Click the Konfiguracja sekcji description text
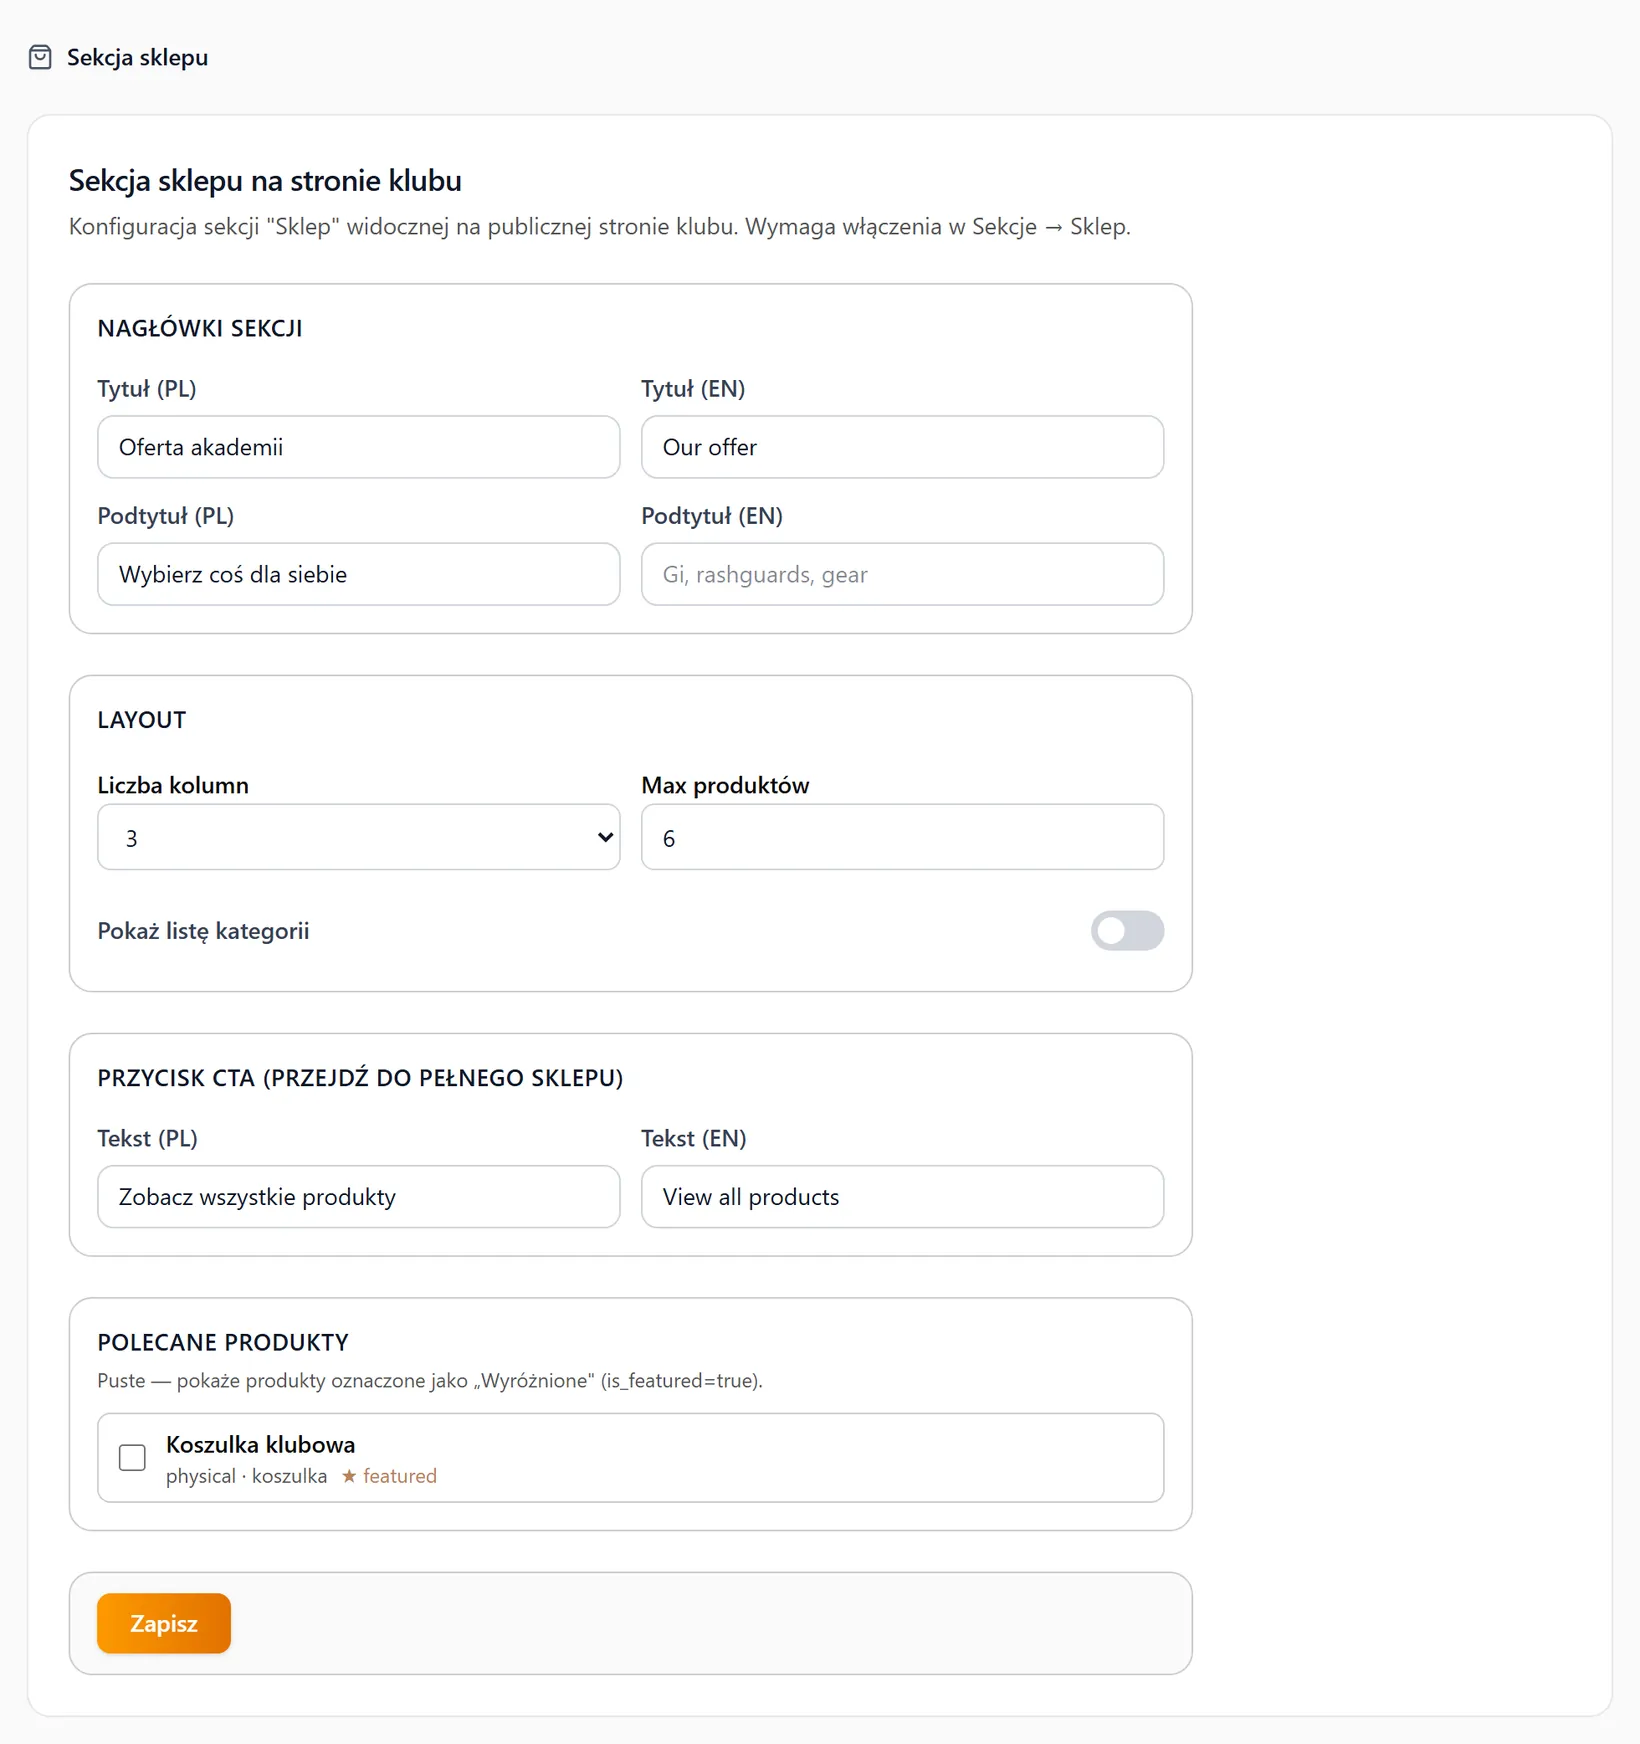This screenshot has width=1640, height=1744. [600, 227]
